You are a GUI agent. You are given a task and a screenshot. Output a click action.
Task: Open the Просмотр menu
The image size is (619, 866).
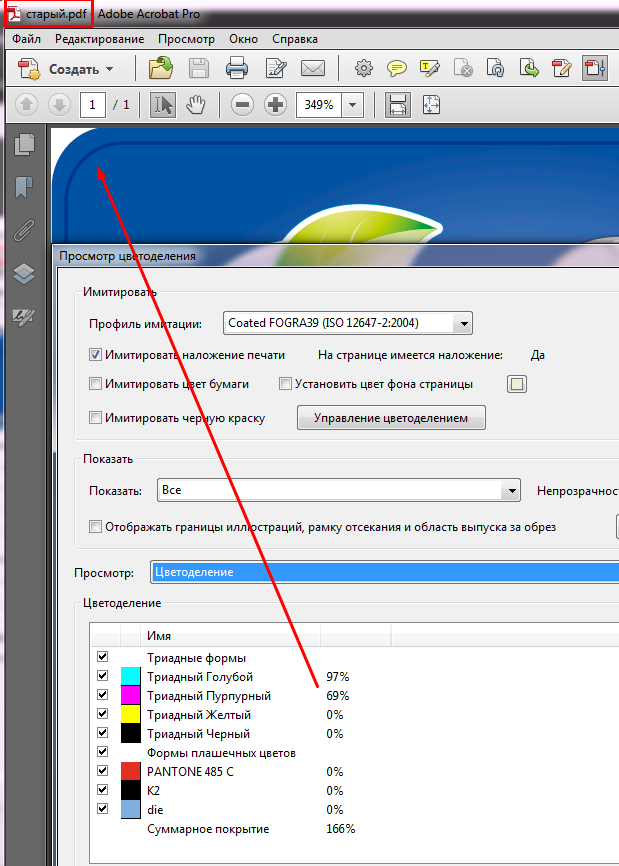[186, 39]
